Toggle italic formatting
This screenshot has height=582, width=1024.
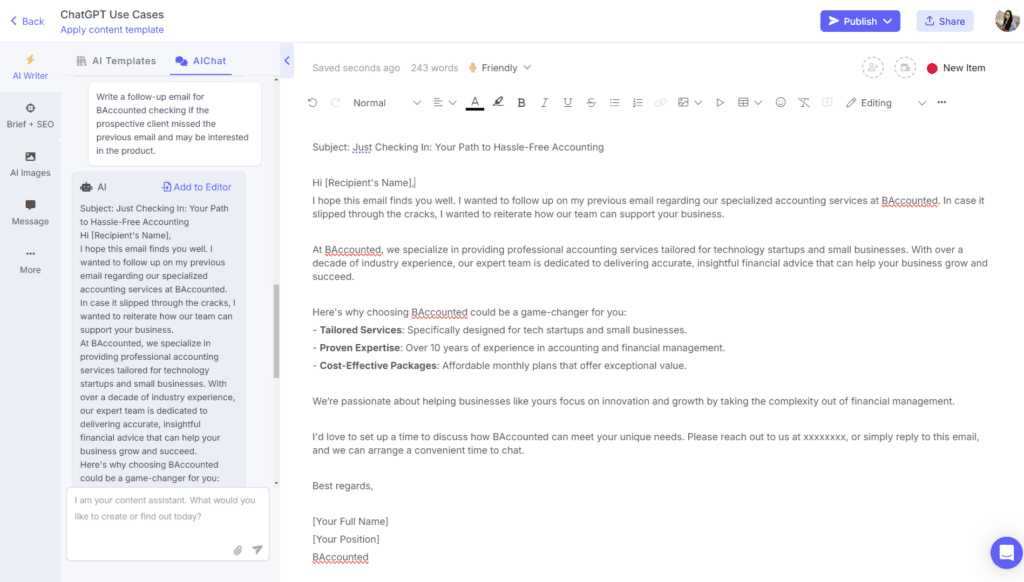tap(544, 103)
